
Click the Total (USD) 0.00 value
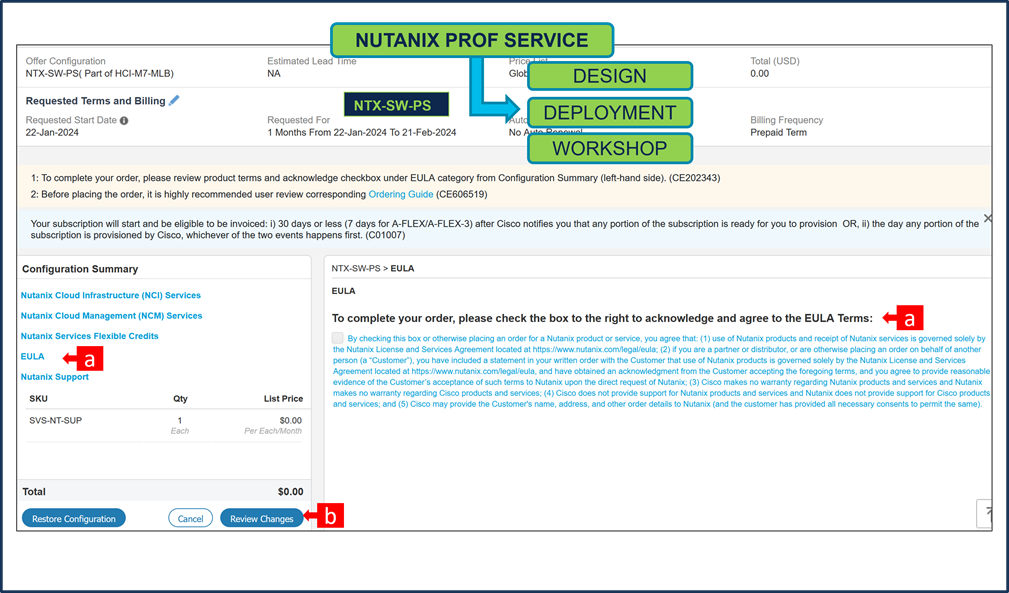coord(759,73)
